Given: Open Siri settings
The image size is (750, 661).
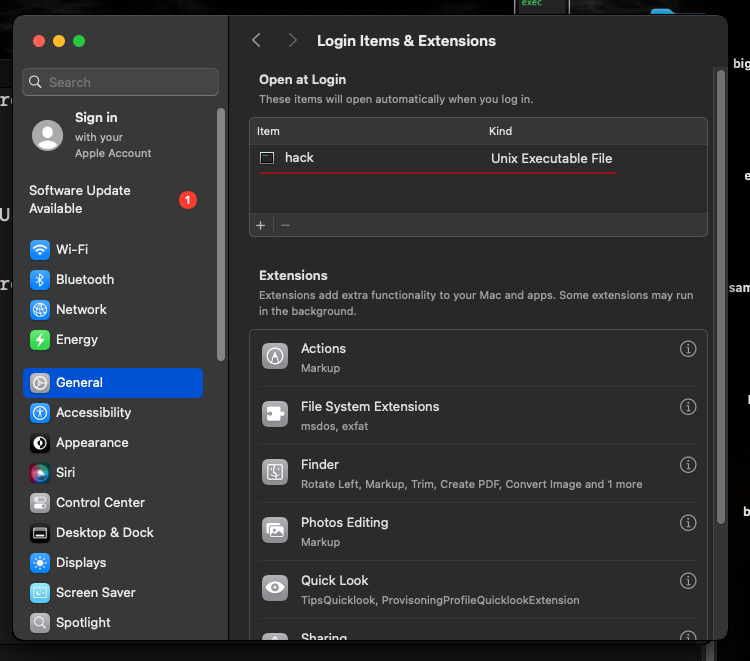Looking at the screenshot, I should [65, 472].
